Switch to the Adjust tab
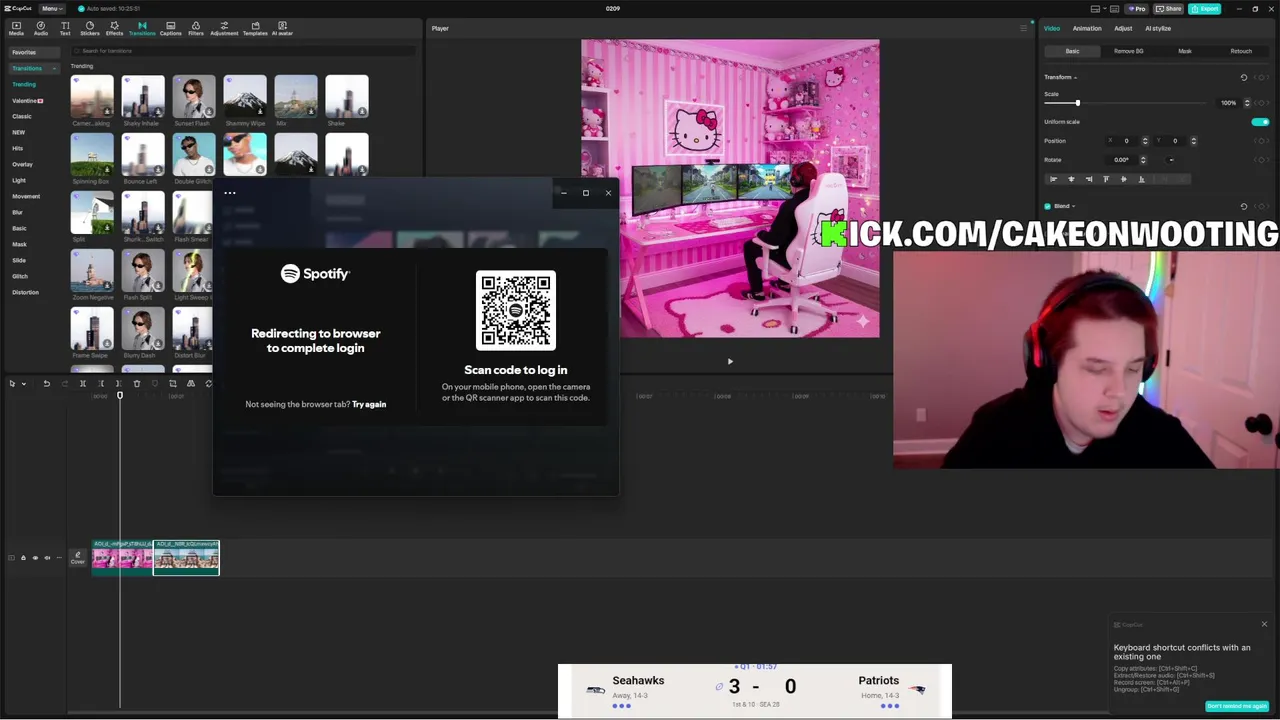This screenshot has width=1280, height=720. tap(1123, 28)
